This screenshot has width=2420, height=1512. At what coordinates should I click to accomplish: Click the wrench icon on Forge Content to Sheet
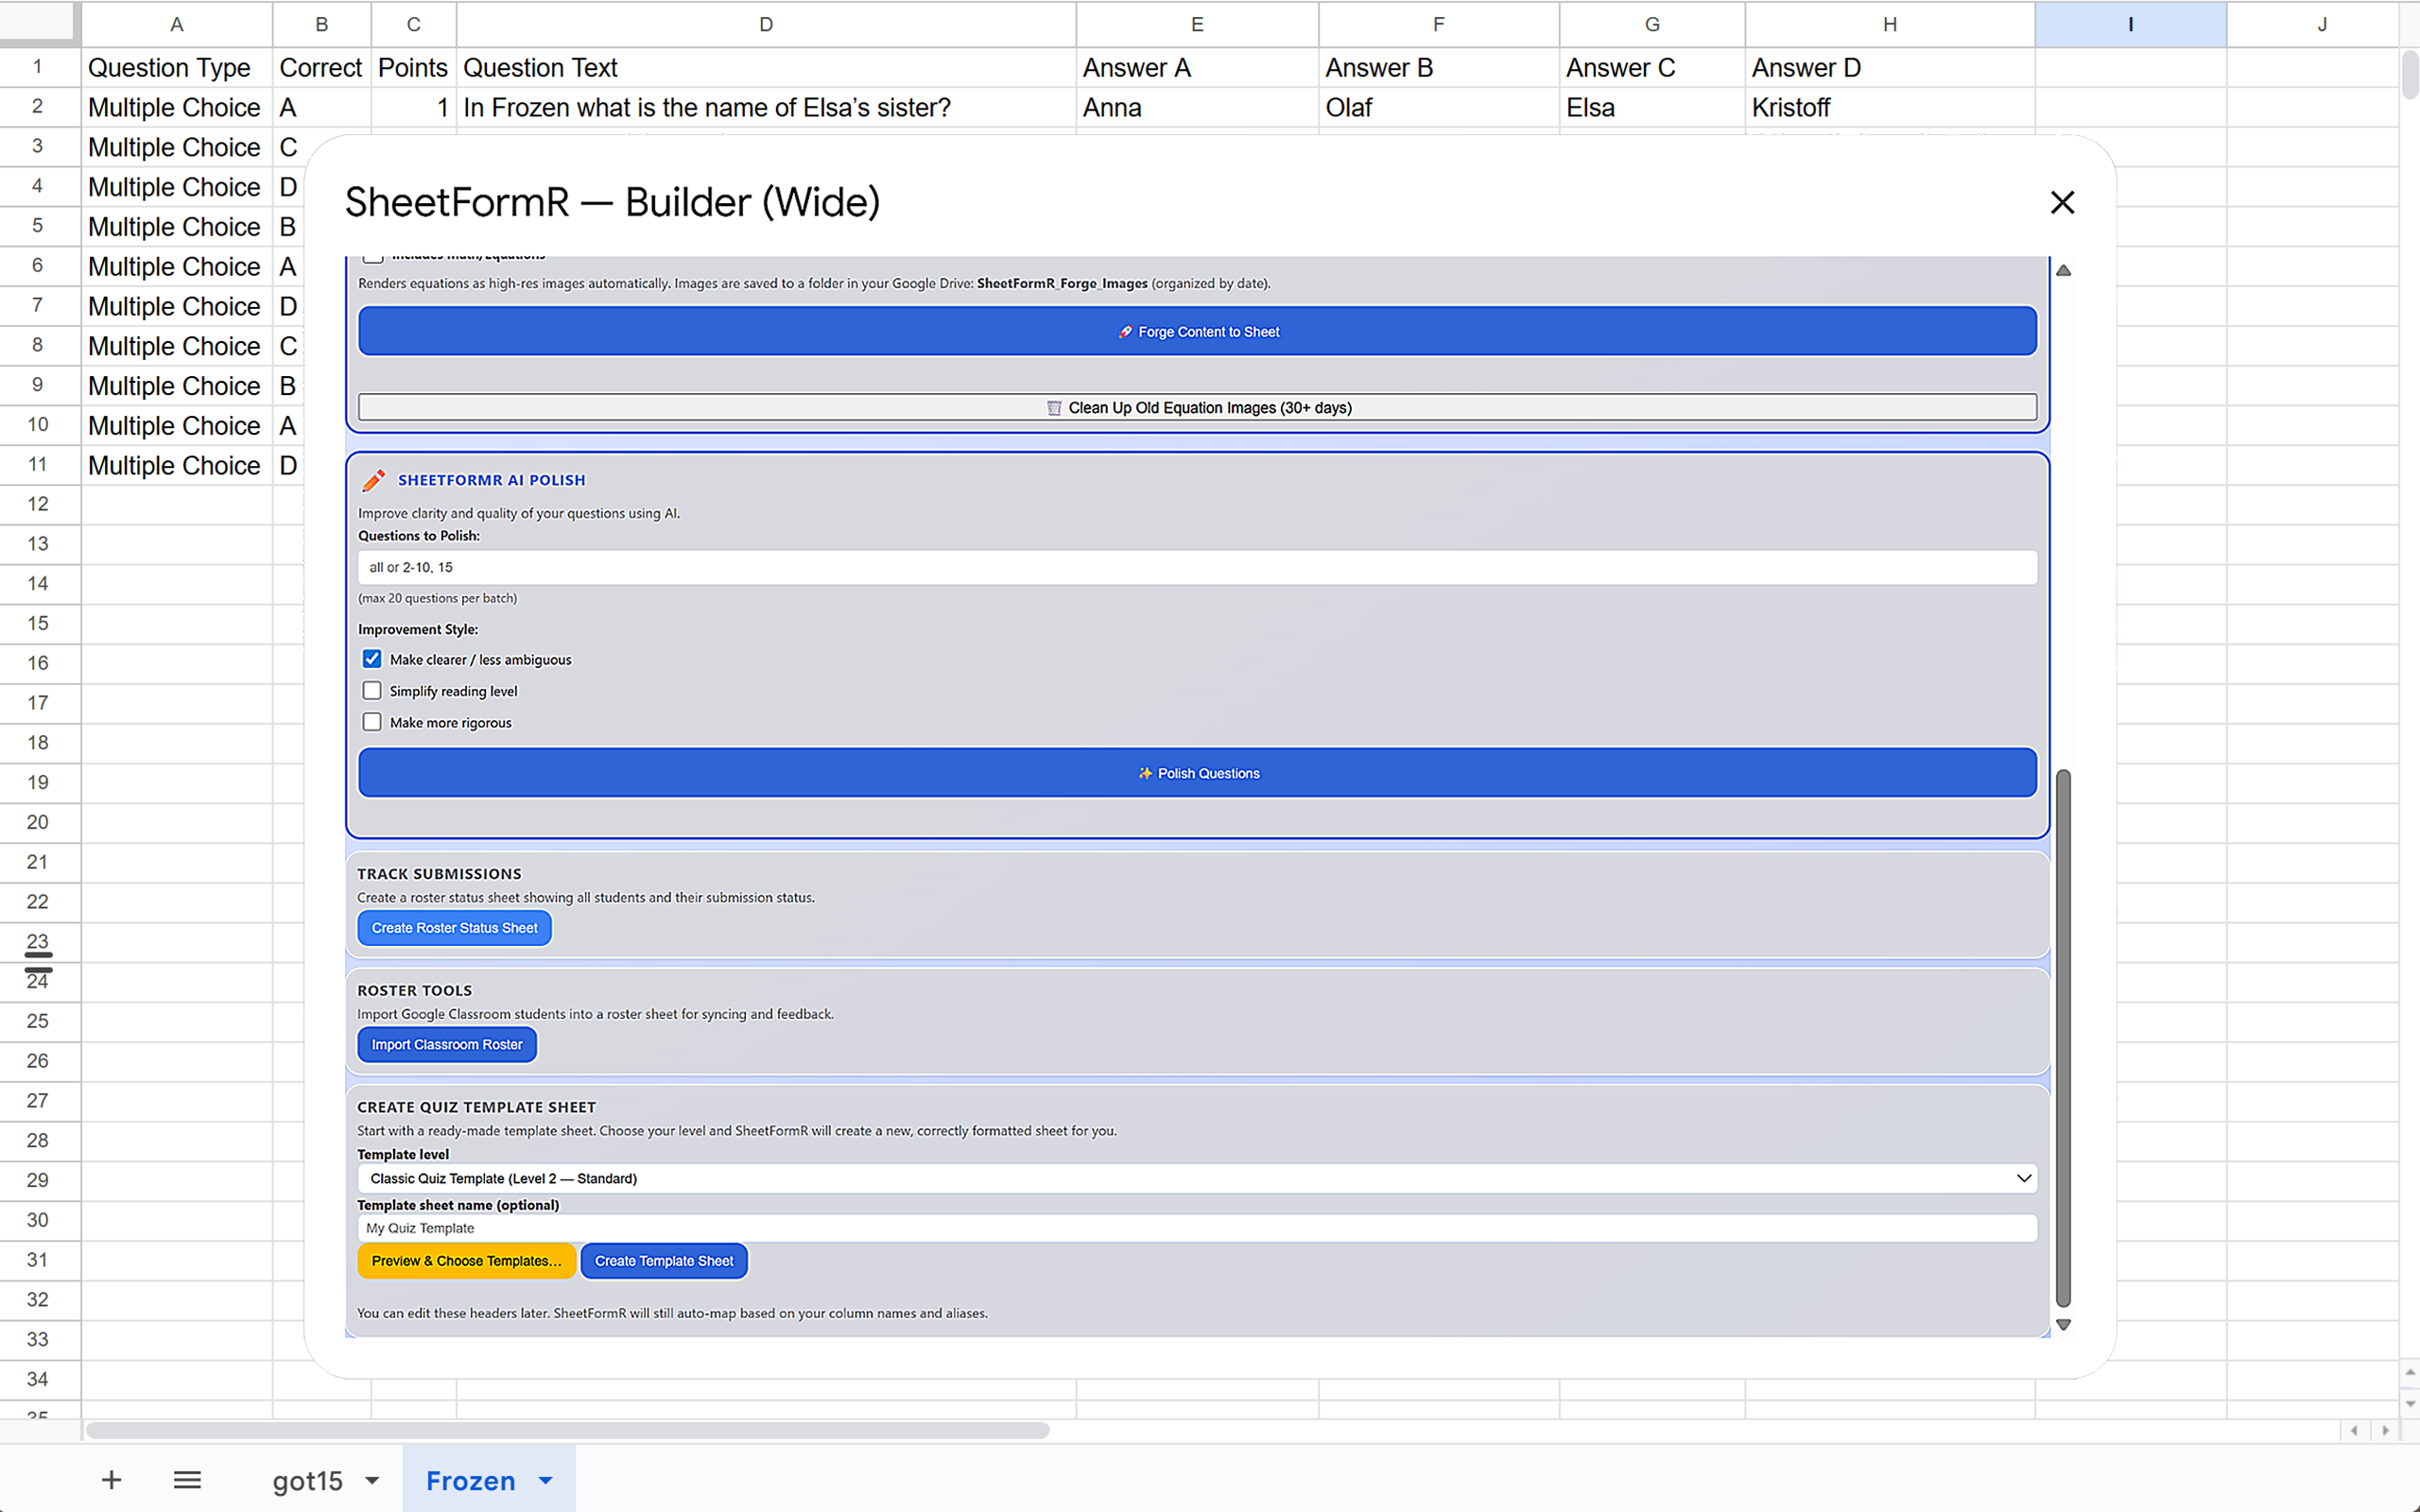pyautogui.click(x=1124, y=331)
